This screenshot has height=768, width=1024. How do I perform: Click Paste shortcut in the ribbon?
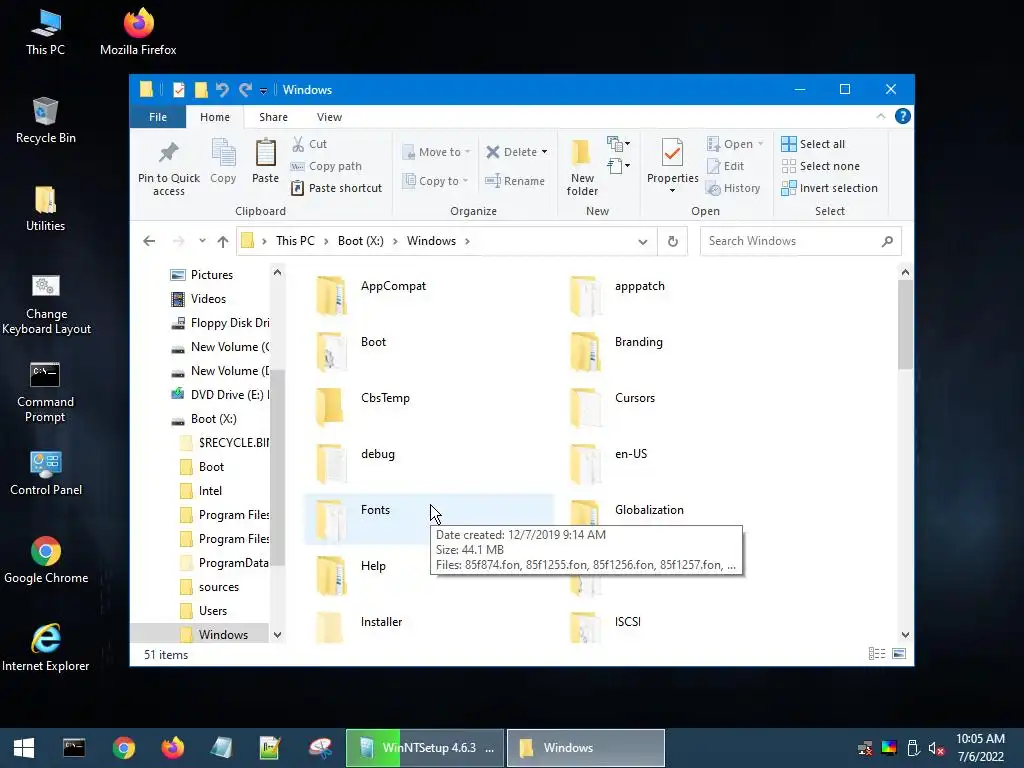(x=336, y=188)
